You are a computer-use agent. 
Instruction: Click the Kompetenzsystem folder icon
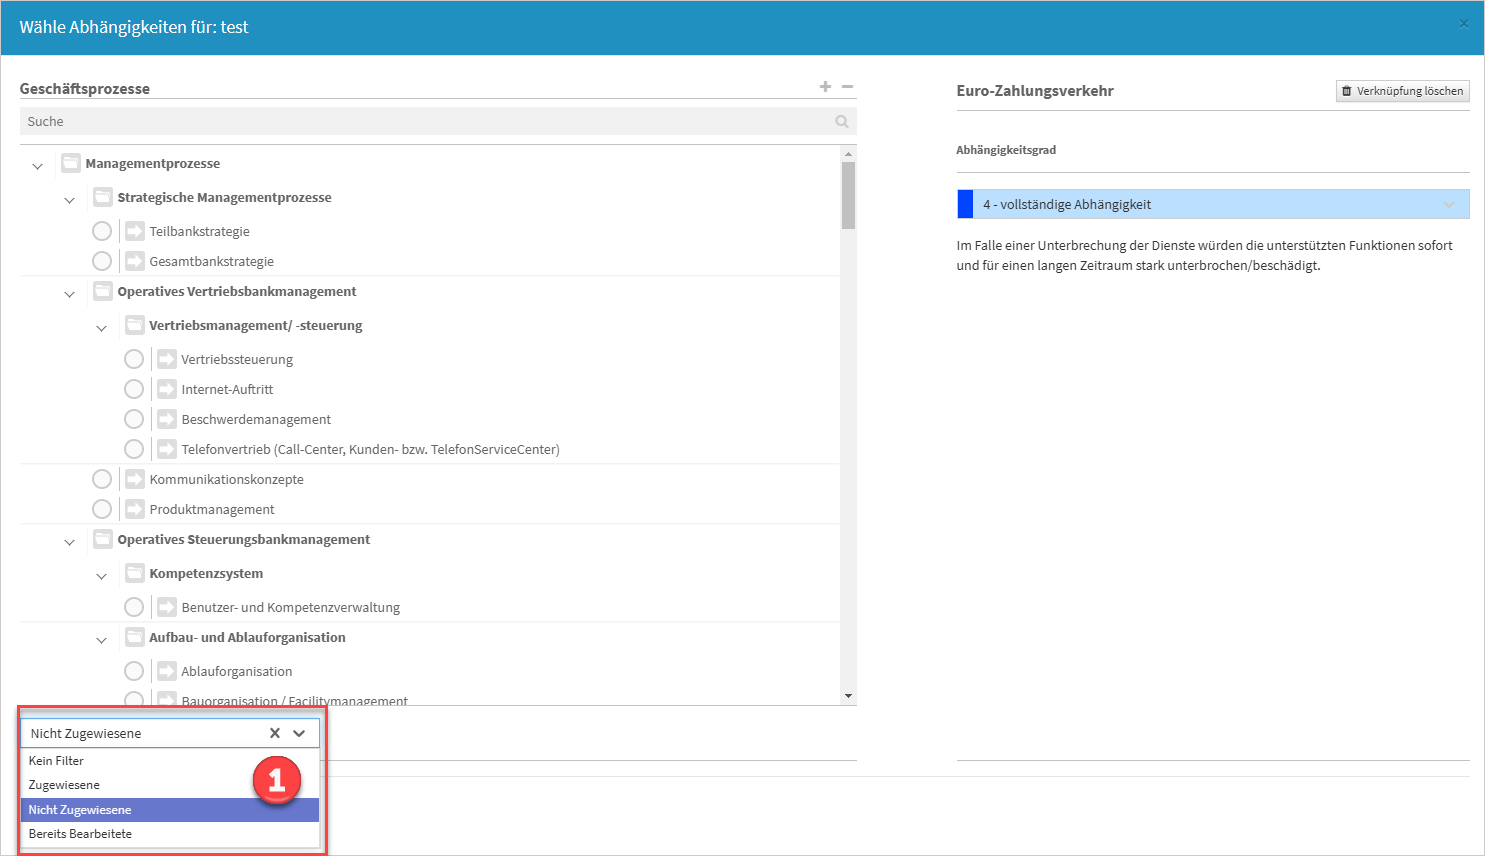[x=135, y=573]
